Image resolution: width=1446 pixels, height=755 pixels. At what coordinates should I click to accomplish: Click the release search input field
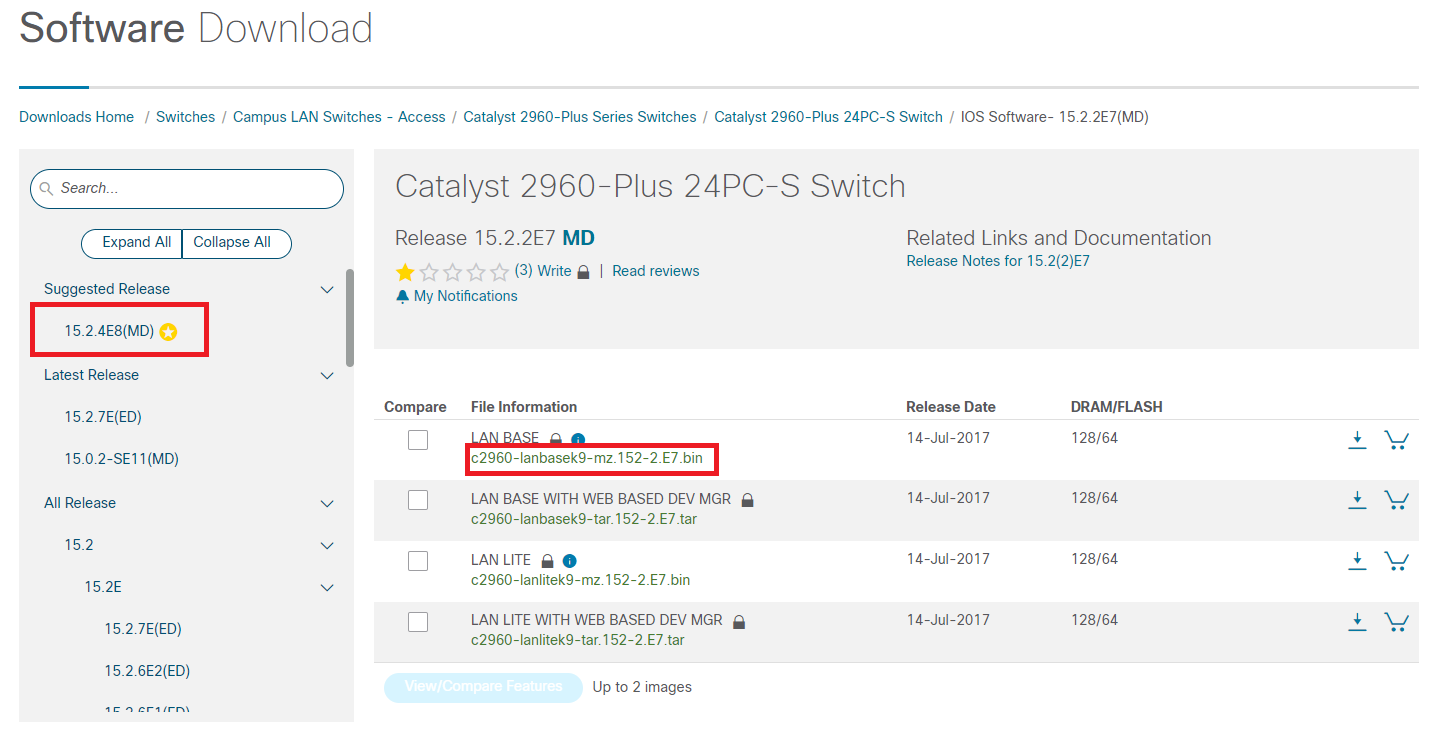point(187,188)
